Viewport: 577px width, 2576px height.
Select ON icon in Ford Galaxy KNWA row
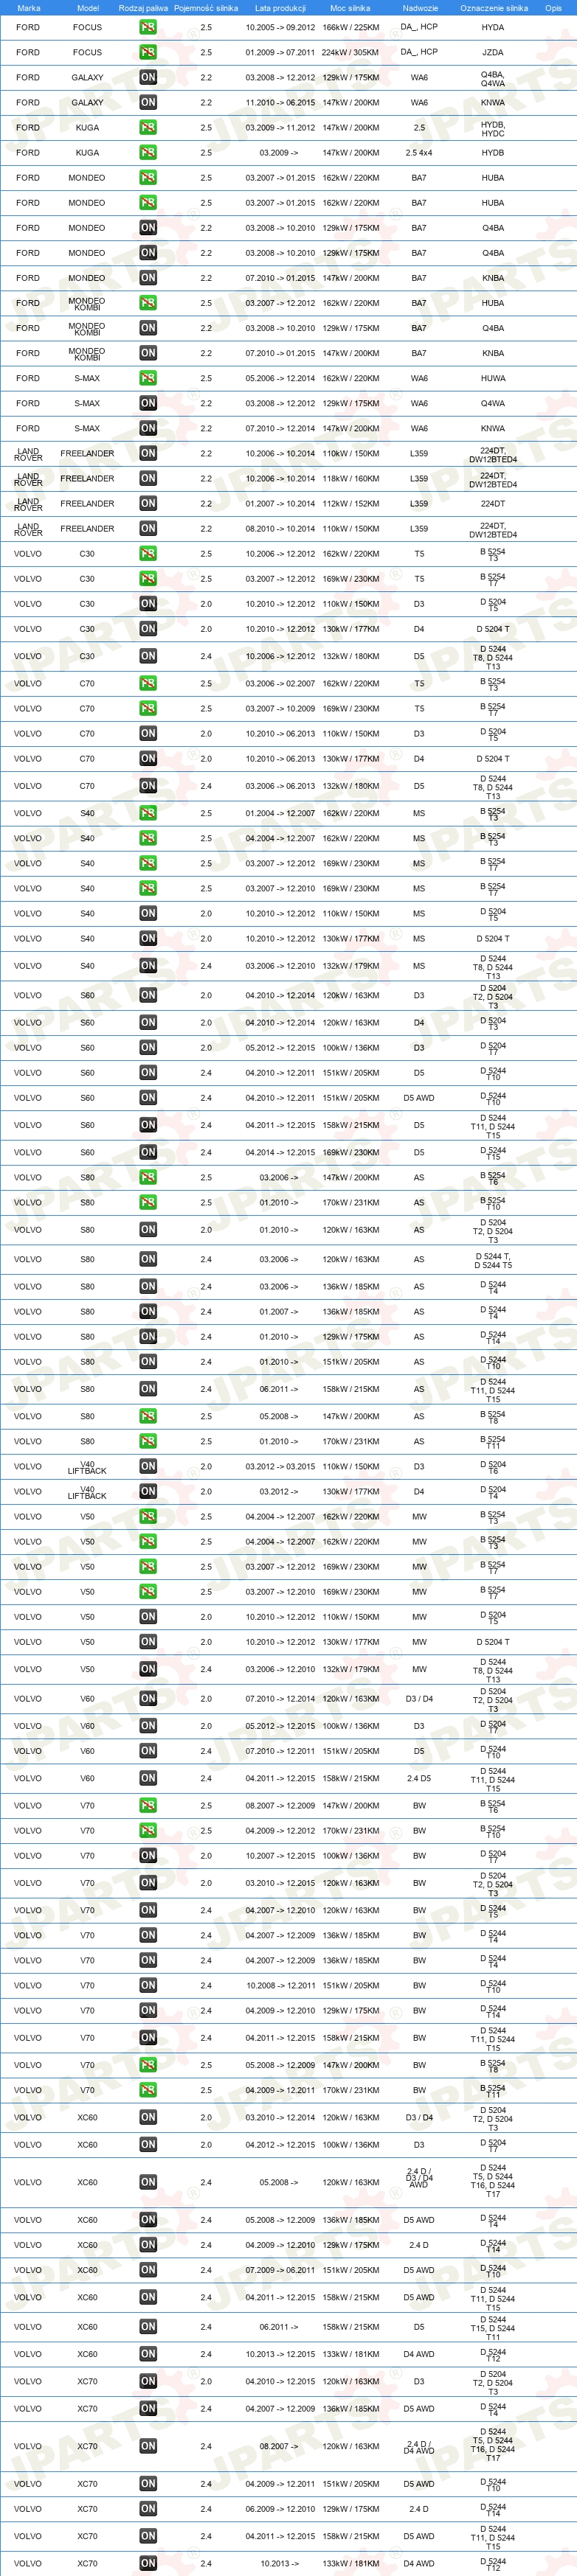148,102
